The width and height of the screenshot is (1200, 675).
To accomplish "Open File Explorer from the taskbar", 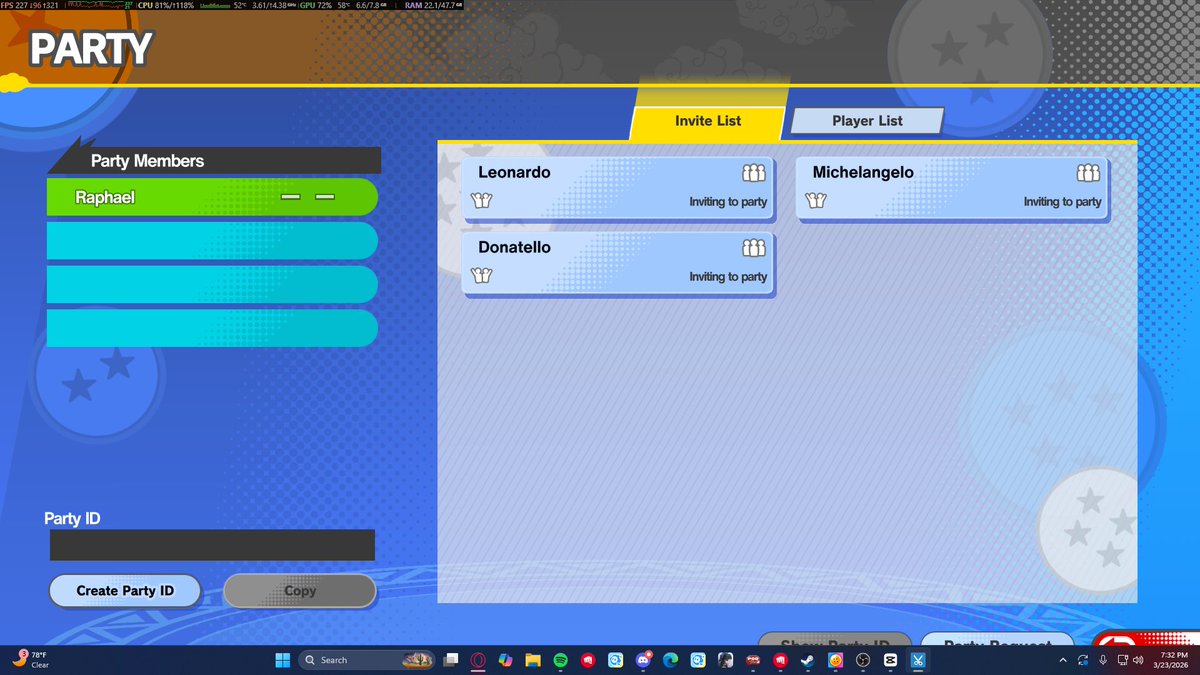I will (533, 660).
